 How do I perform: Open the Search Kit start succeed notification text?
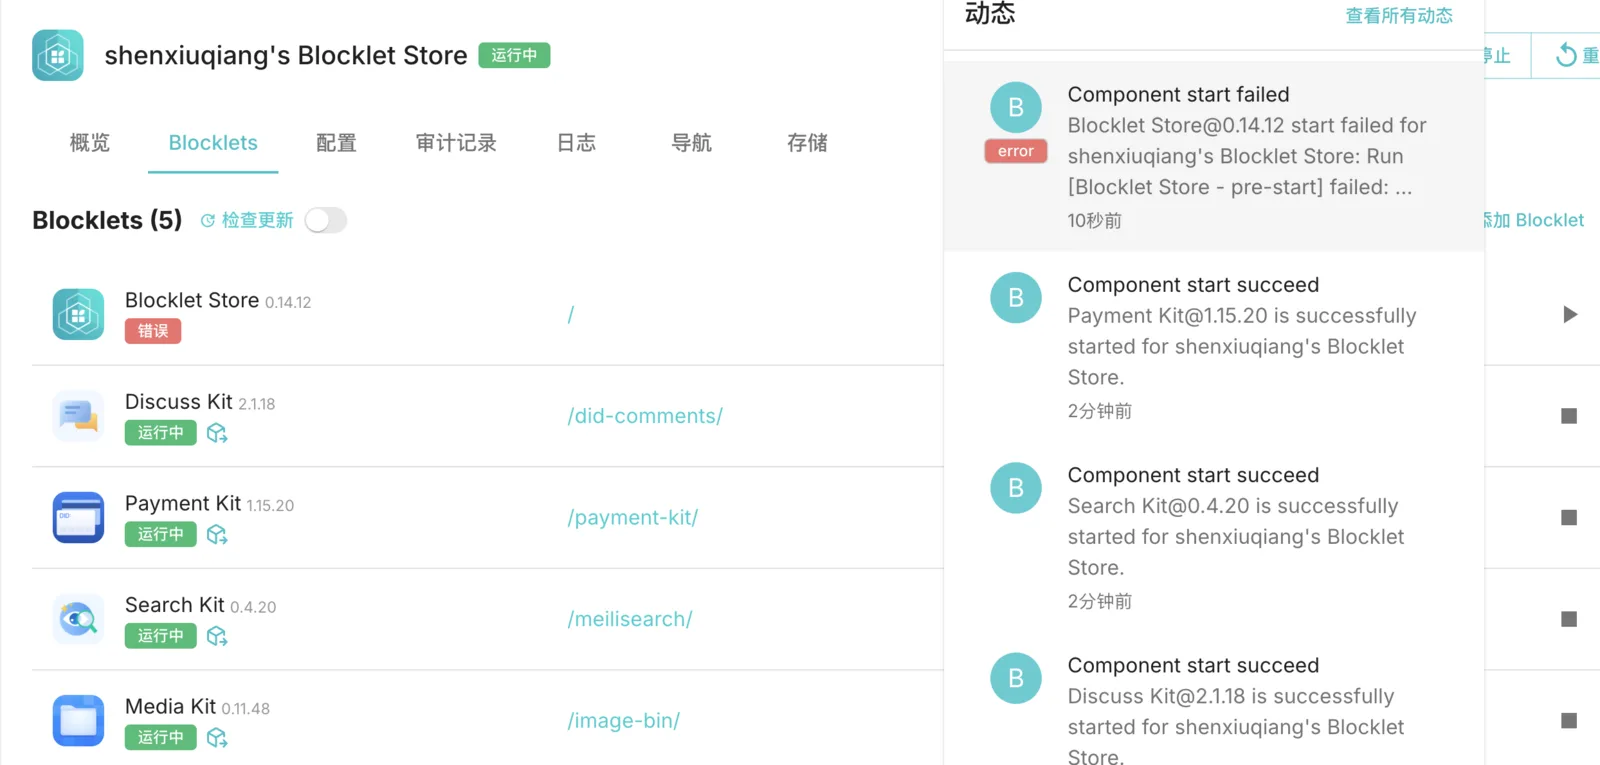(x=1236, y=537)
